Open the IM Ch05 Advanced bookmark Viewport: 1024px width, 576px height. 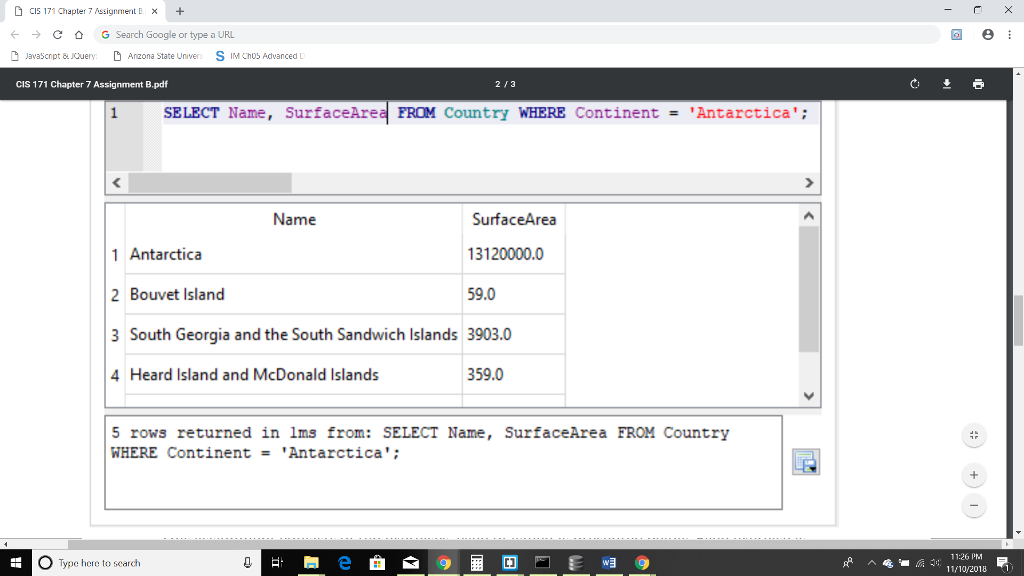coord(260,56)
